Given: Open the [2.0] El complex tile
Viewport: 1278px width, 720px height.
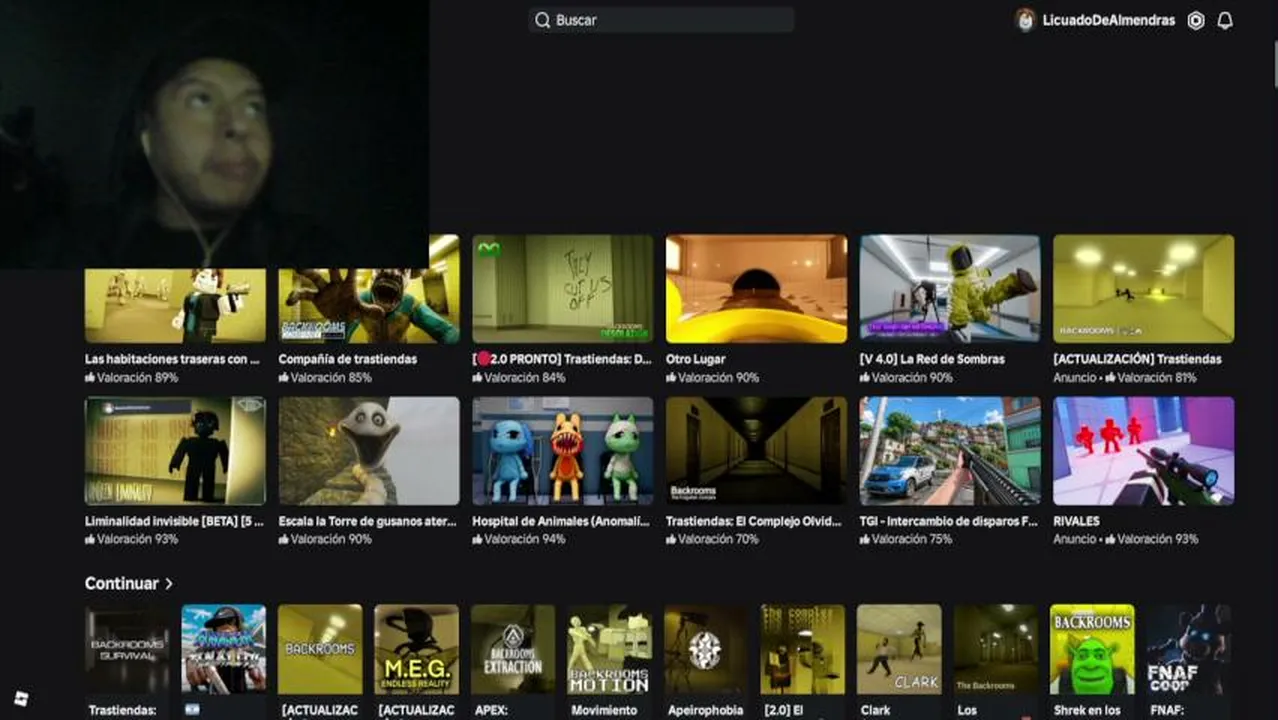Looking at the screenshot, I should (803, 649).
